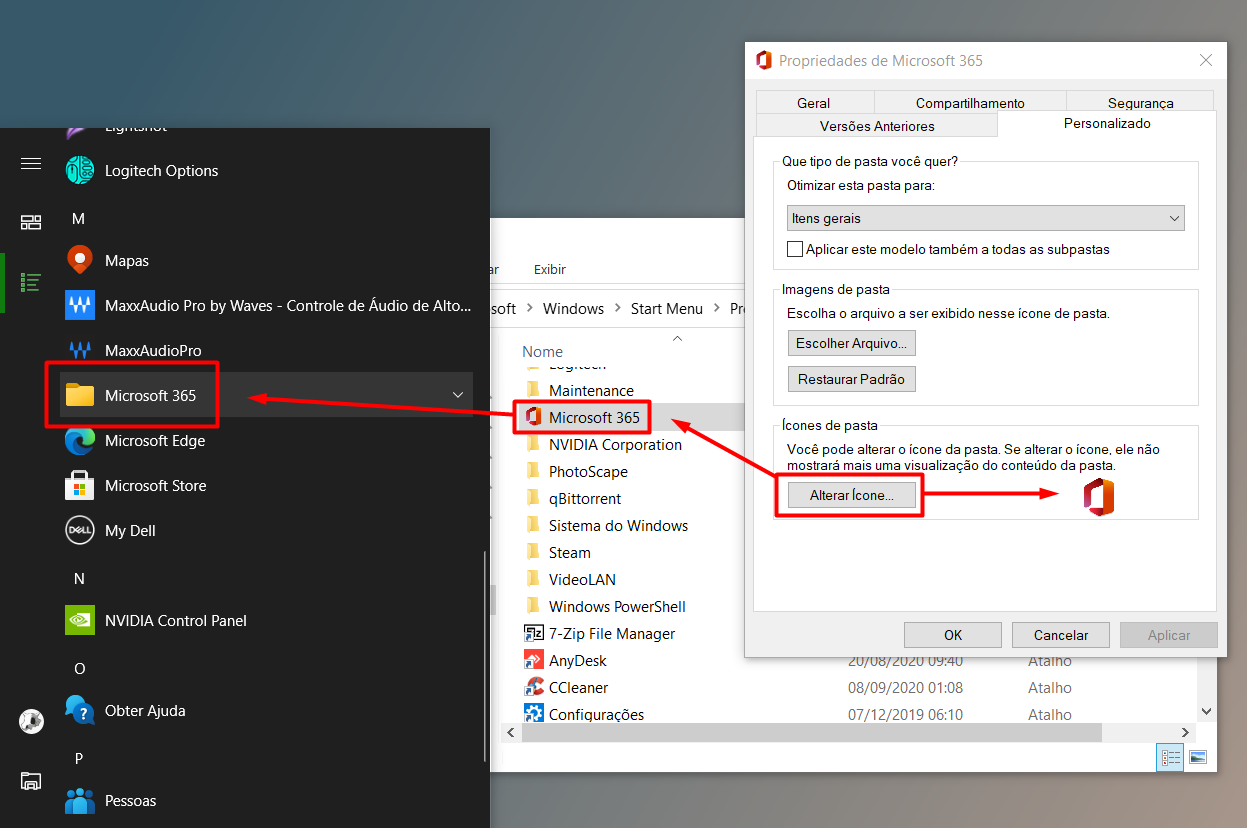Jump to letter N header in Start
1247x828 pixels.
(79, 579)
